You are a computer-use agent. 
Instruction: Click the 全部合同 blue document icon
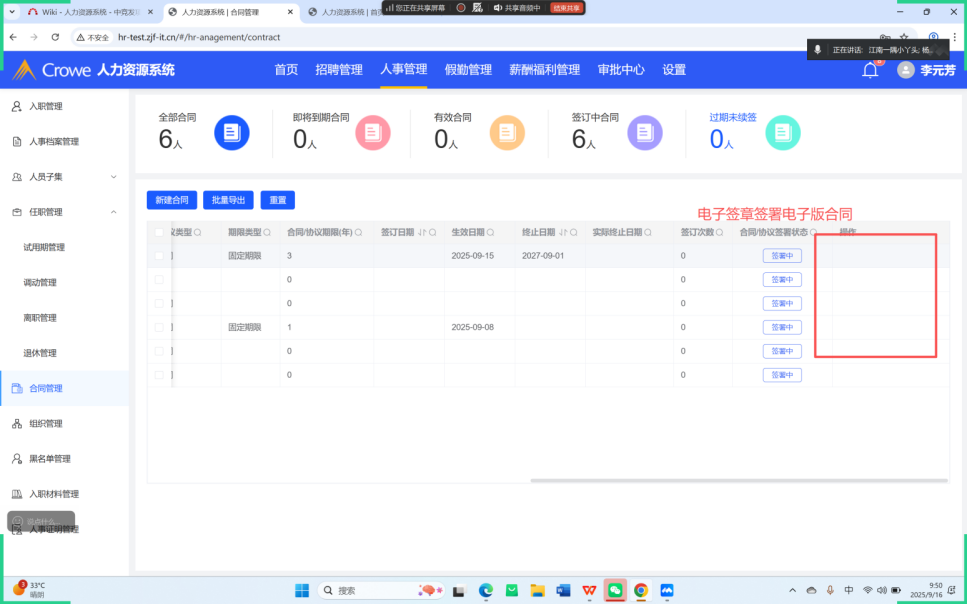pyautogui.click(x=232, y=133)
